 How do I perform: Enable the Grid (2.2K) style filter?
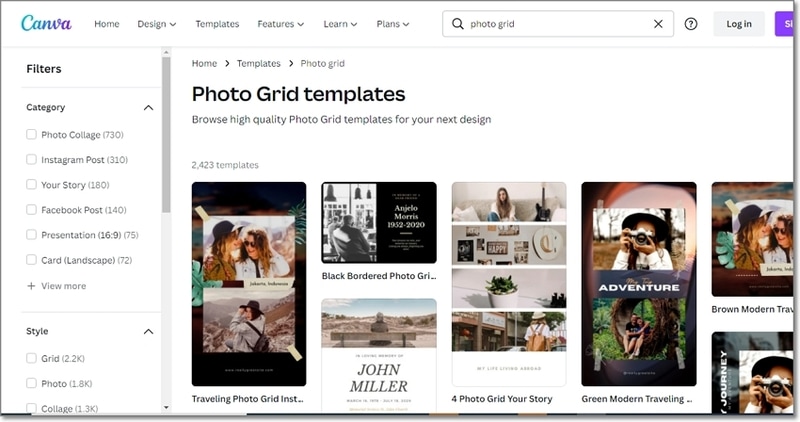[x=31, y=358]
